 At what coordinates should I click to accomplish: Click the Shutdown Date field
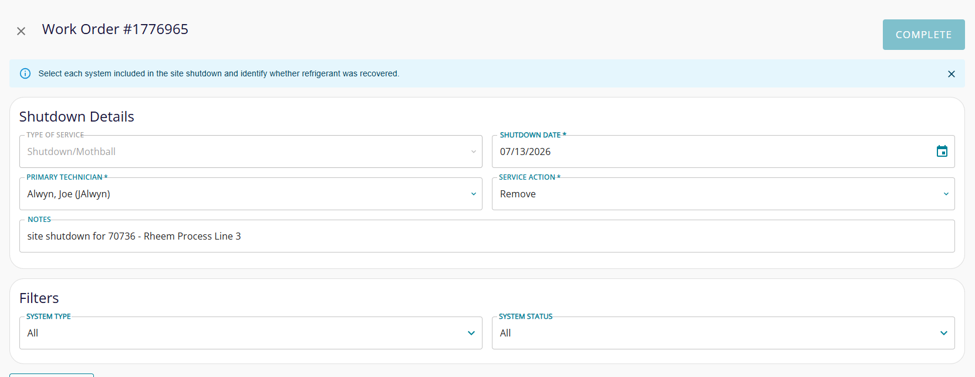point(723,151)
